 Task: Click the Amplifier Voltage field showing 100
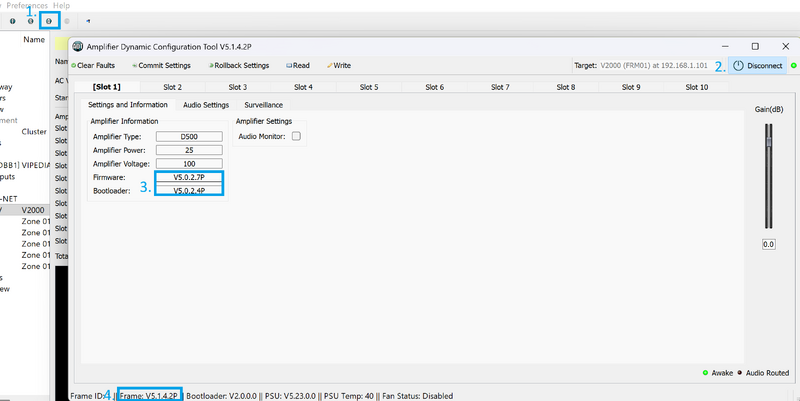(x=189, y=164)
